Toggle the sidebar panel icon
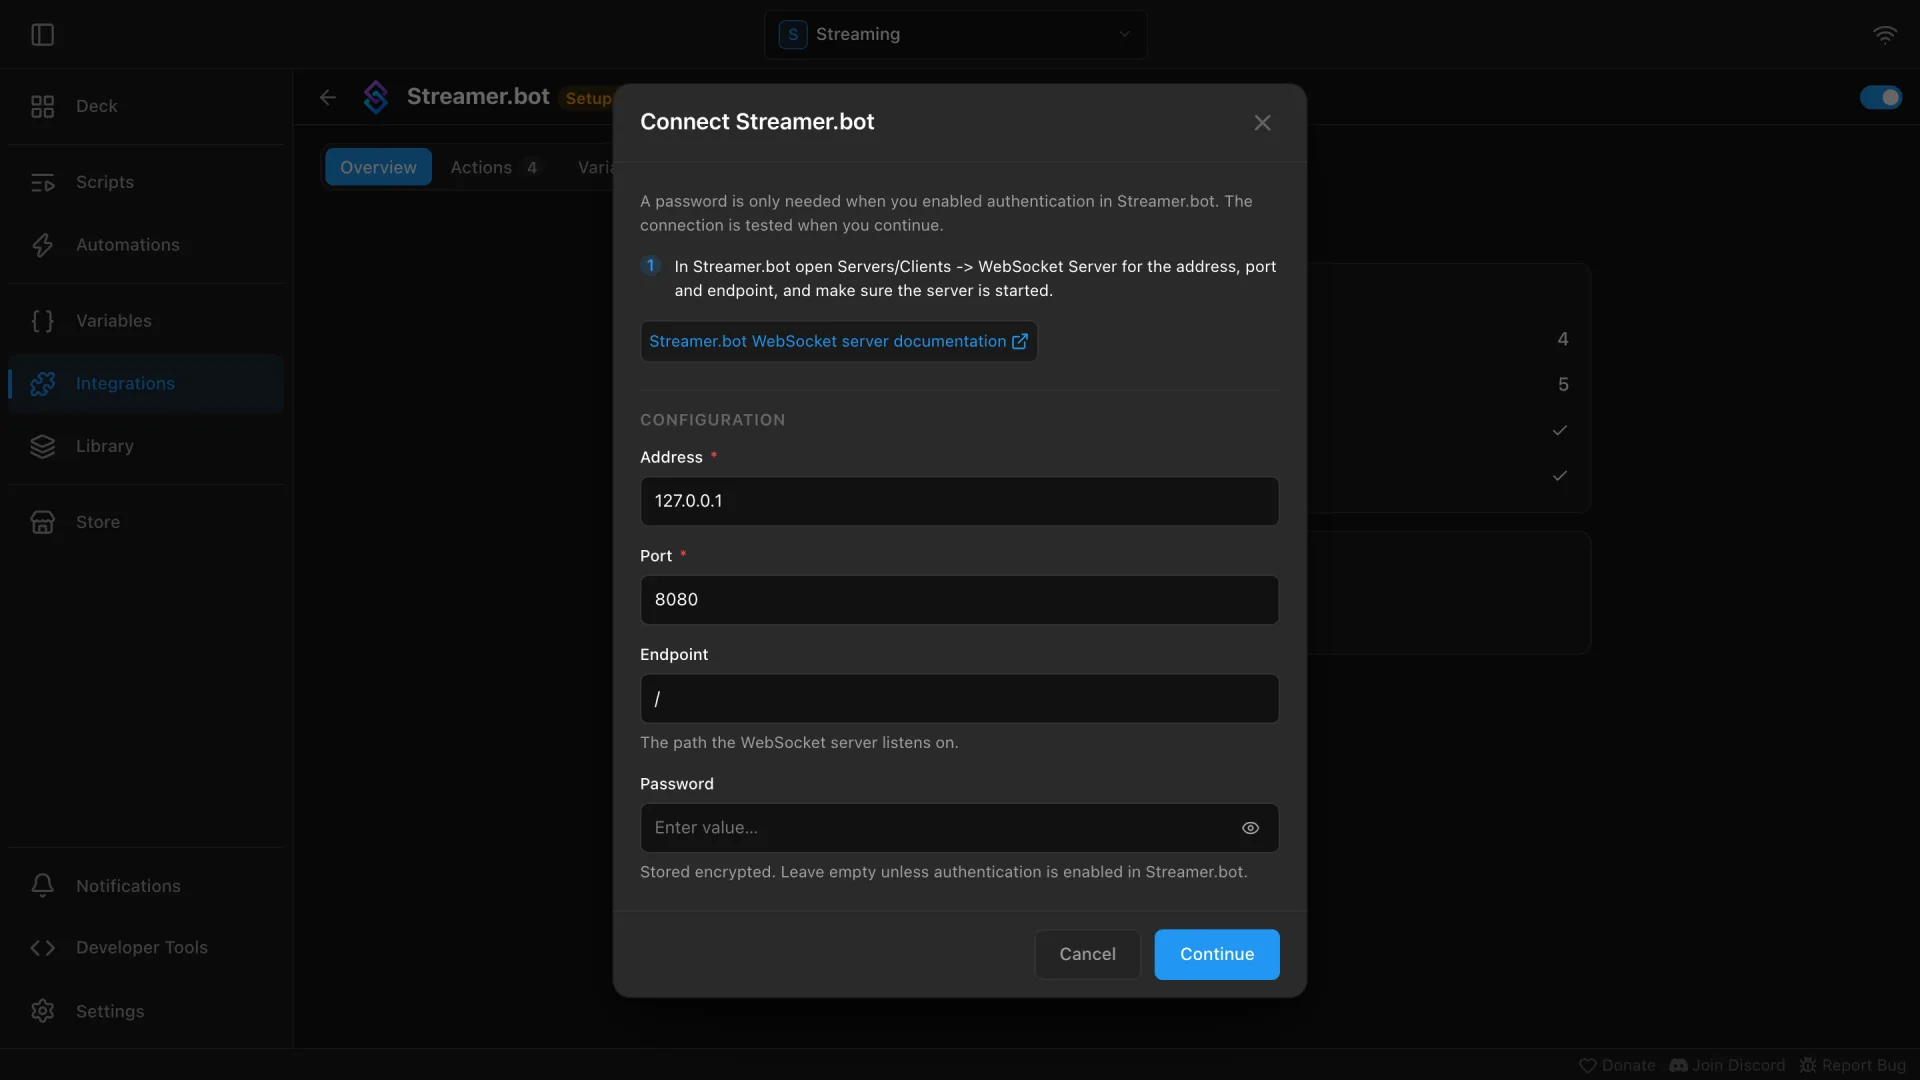Viewport: 1920px width, 1080px height. (42, 35)
